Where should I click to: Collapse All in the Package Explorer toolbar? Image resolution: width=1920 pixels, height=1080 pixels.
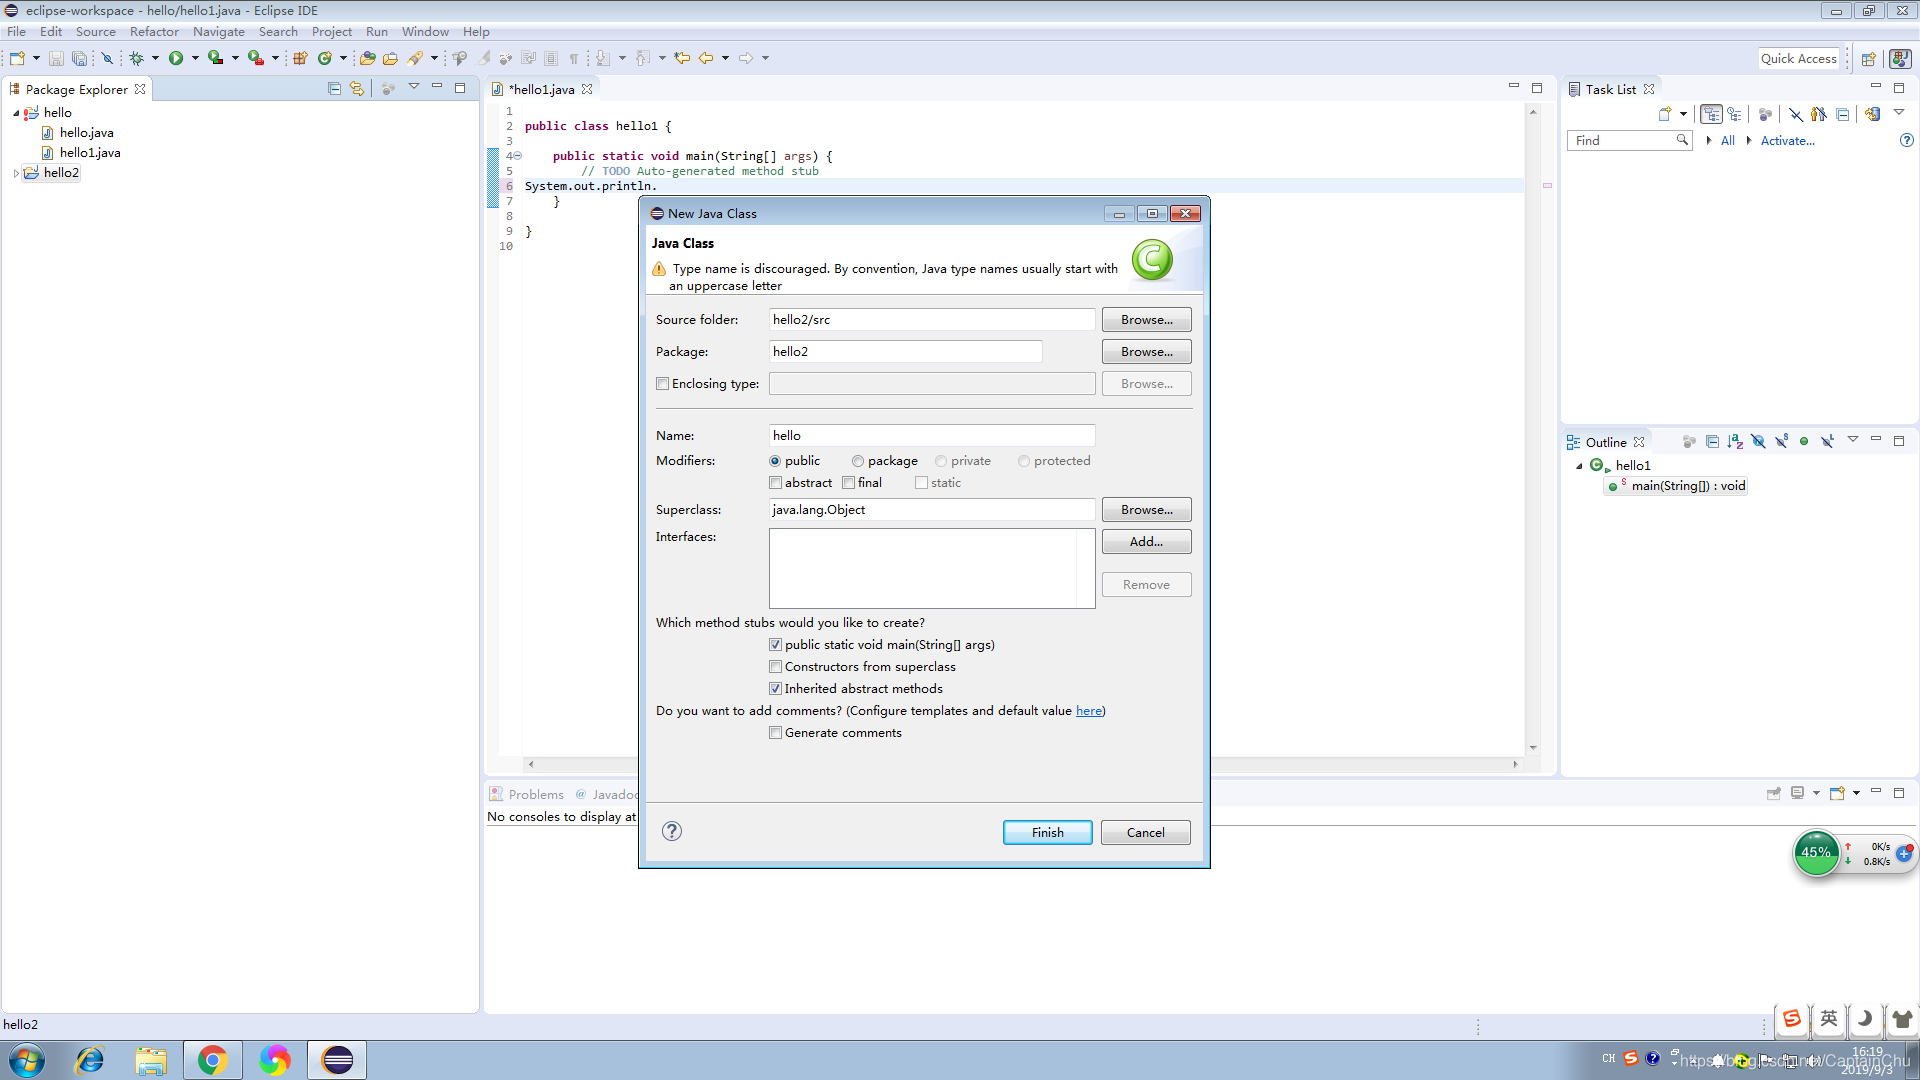tap(335, 88)
